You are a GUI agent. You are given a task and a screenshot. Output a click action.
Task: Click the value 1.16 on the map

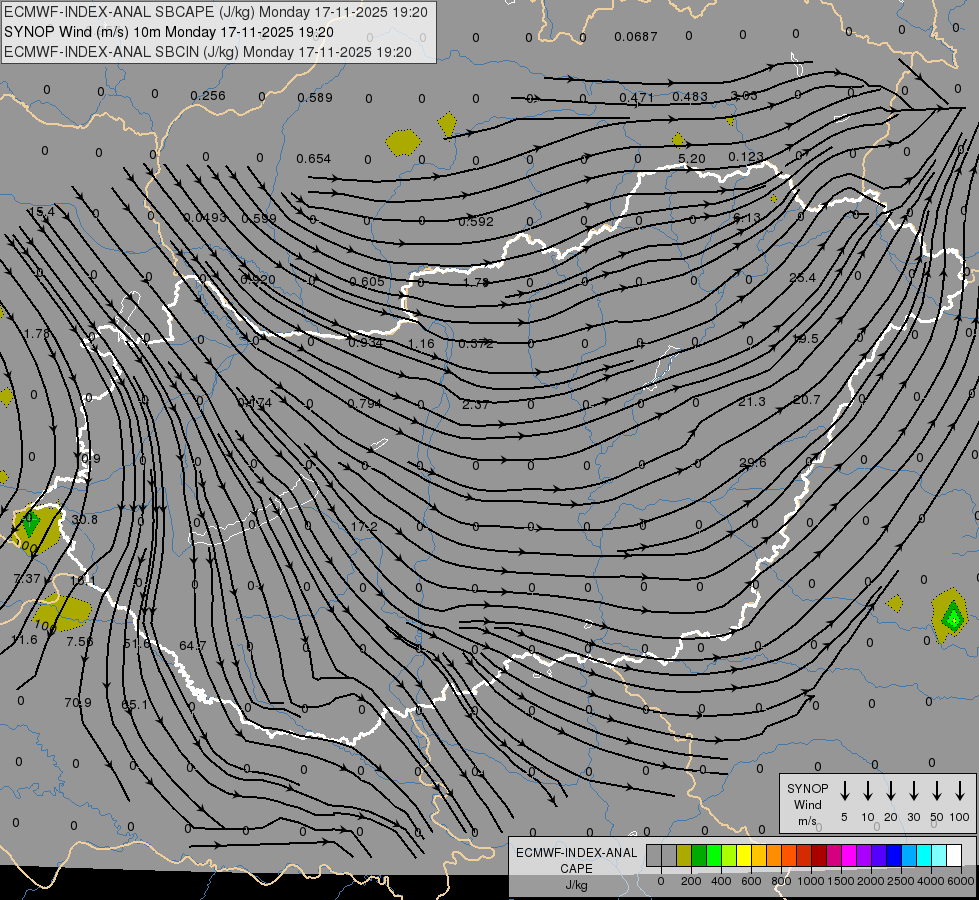421,344
